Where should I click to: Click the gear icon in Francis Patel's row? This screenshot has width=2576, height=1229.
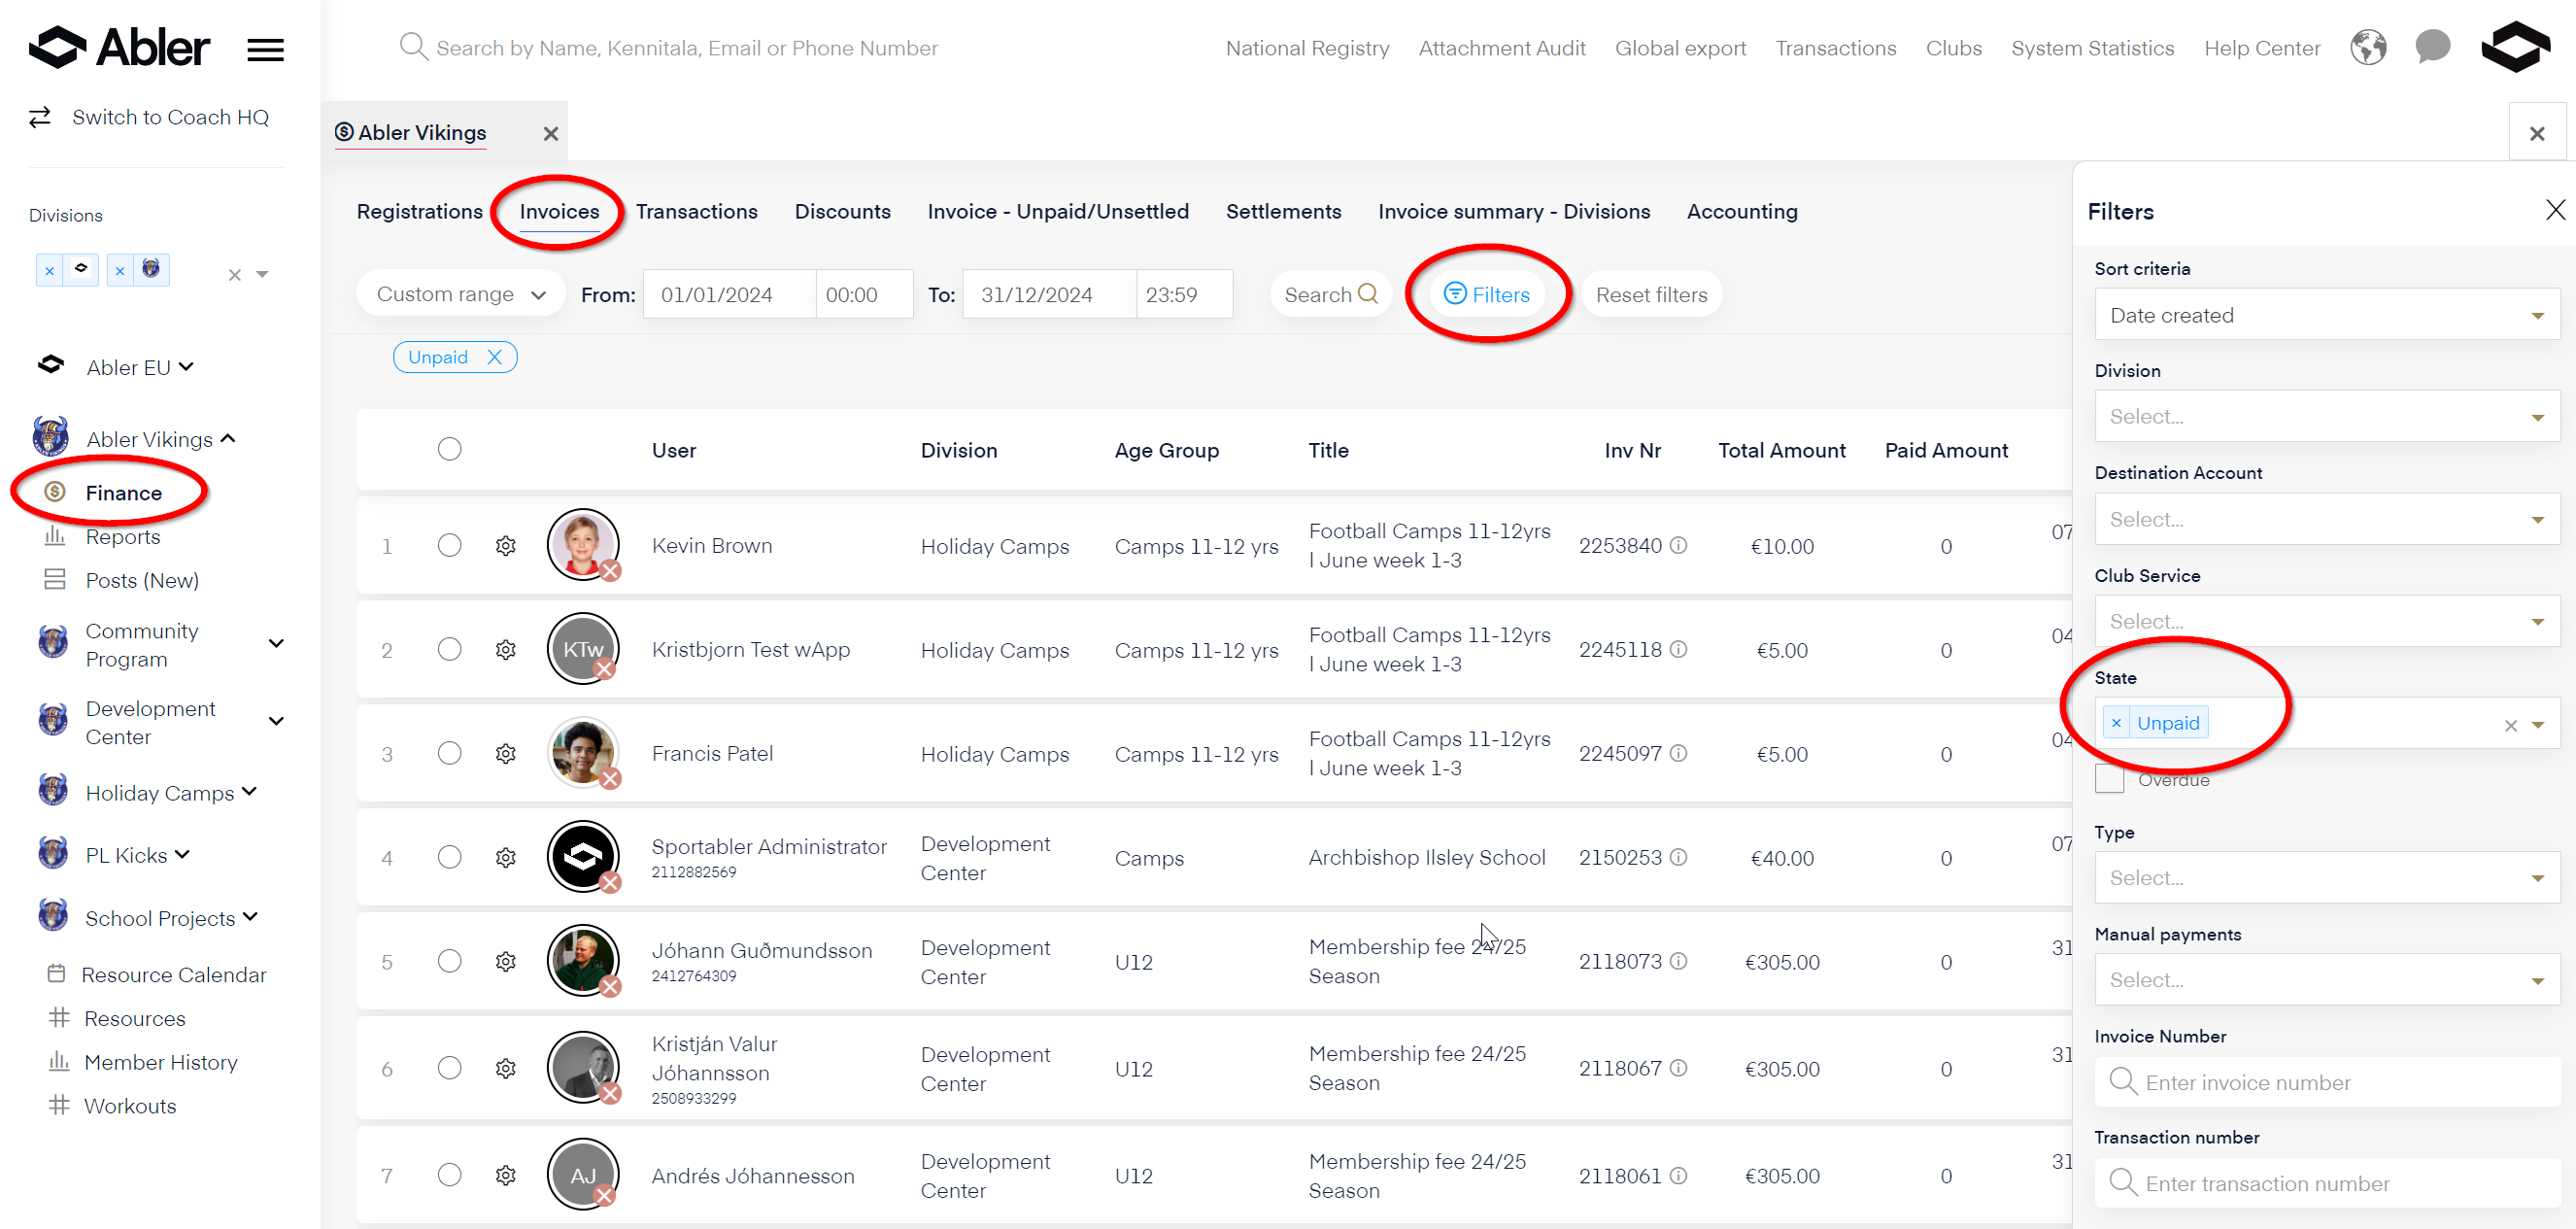(x=506, y=754)
